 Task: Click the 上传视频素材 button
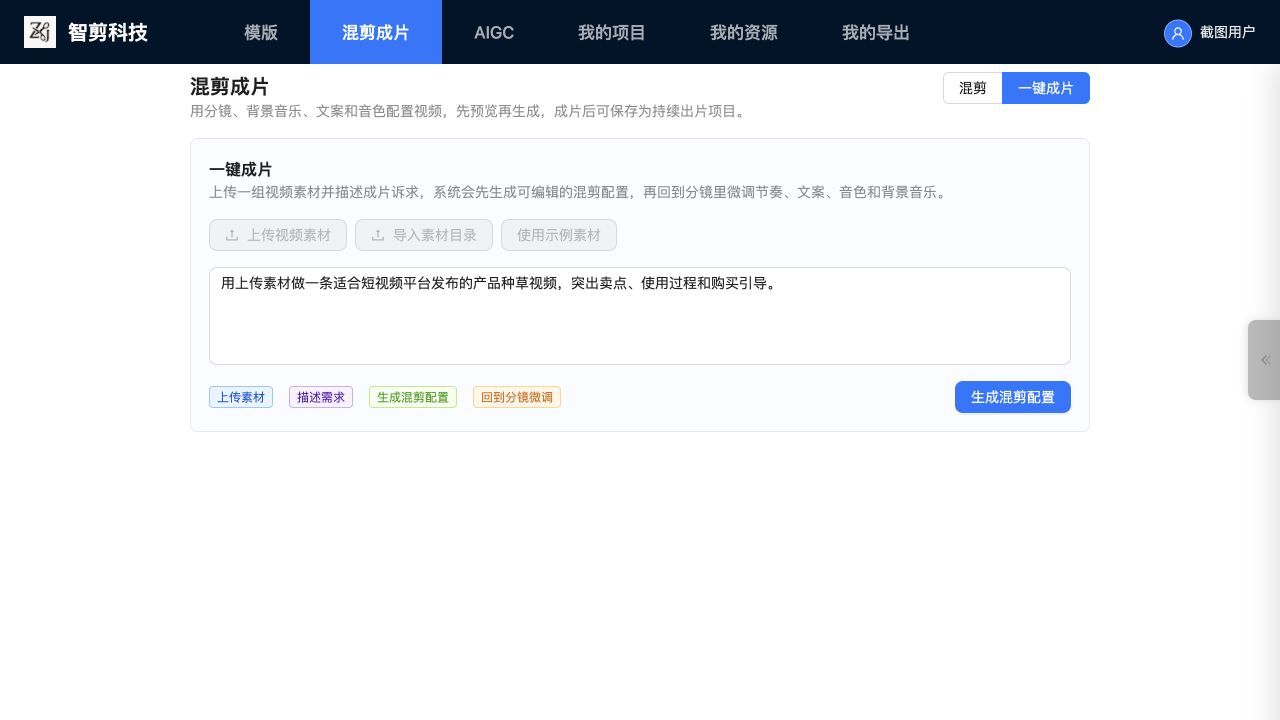click(x=278, y=235)
